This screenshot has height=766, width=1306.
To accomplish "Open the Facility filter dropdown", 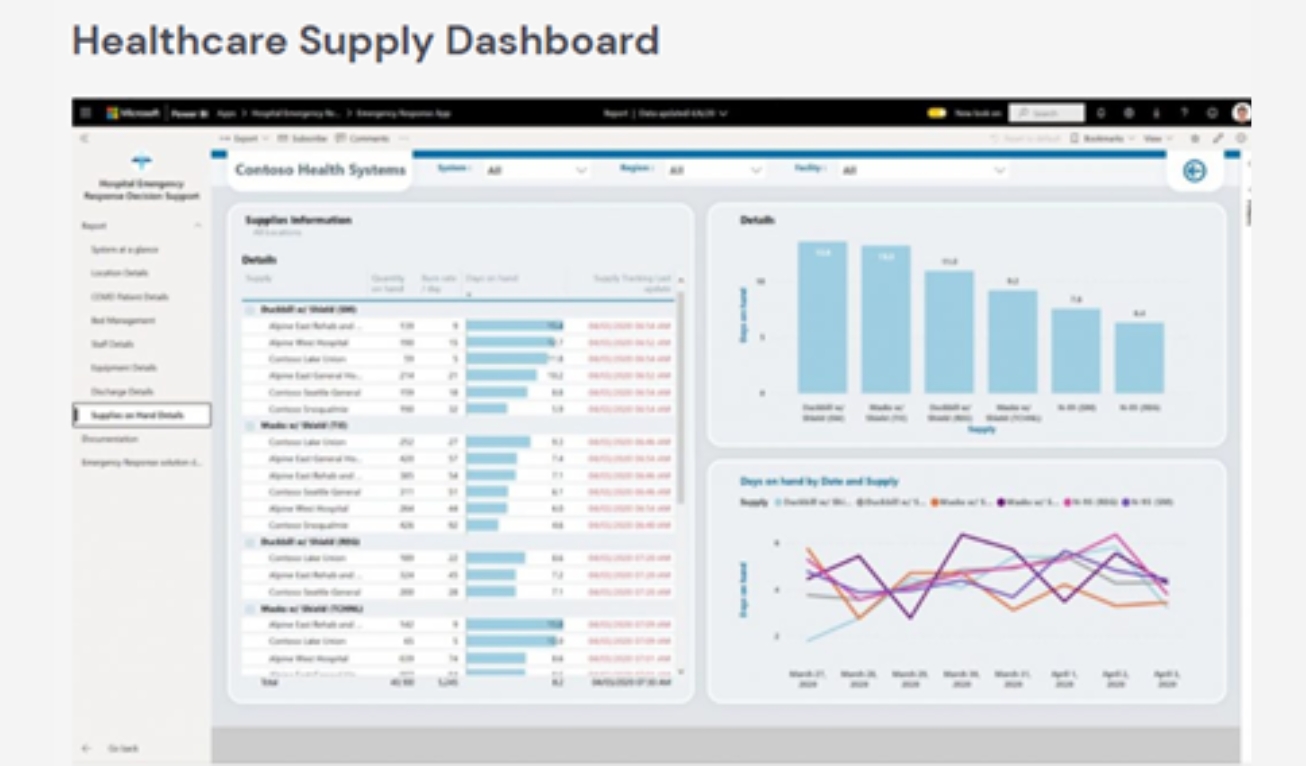I will pyautogui.click(x=922, y=171).
